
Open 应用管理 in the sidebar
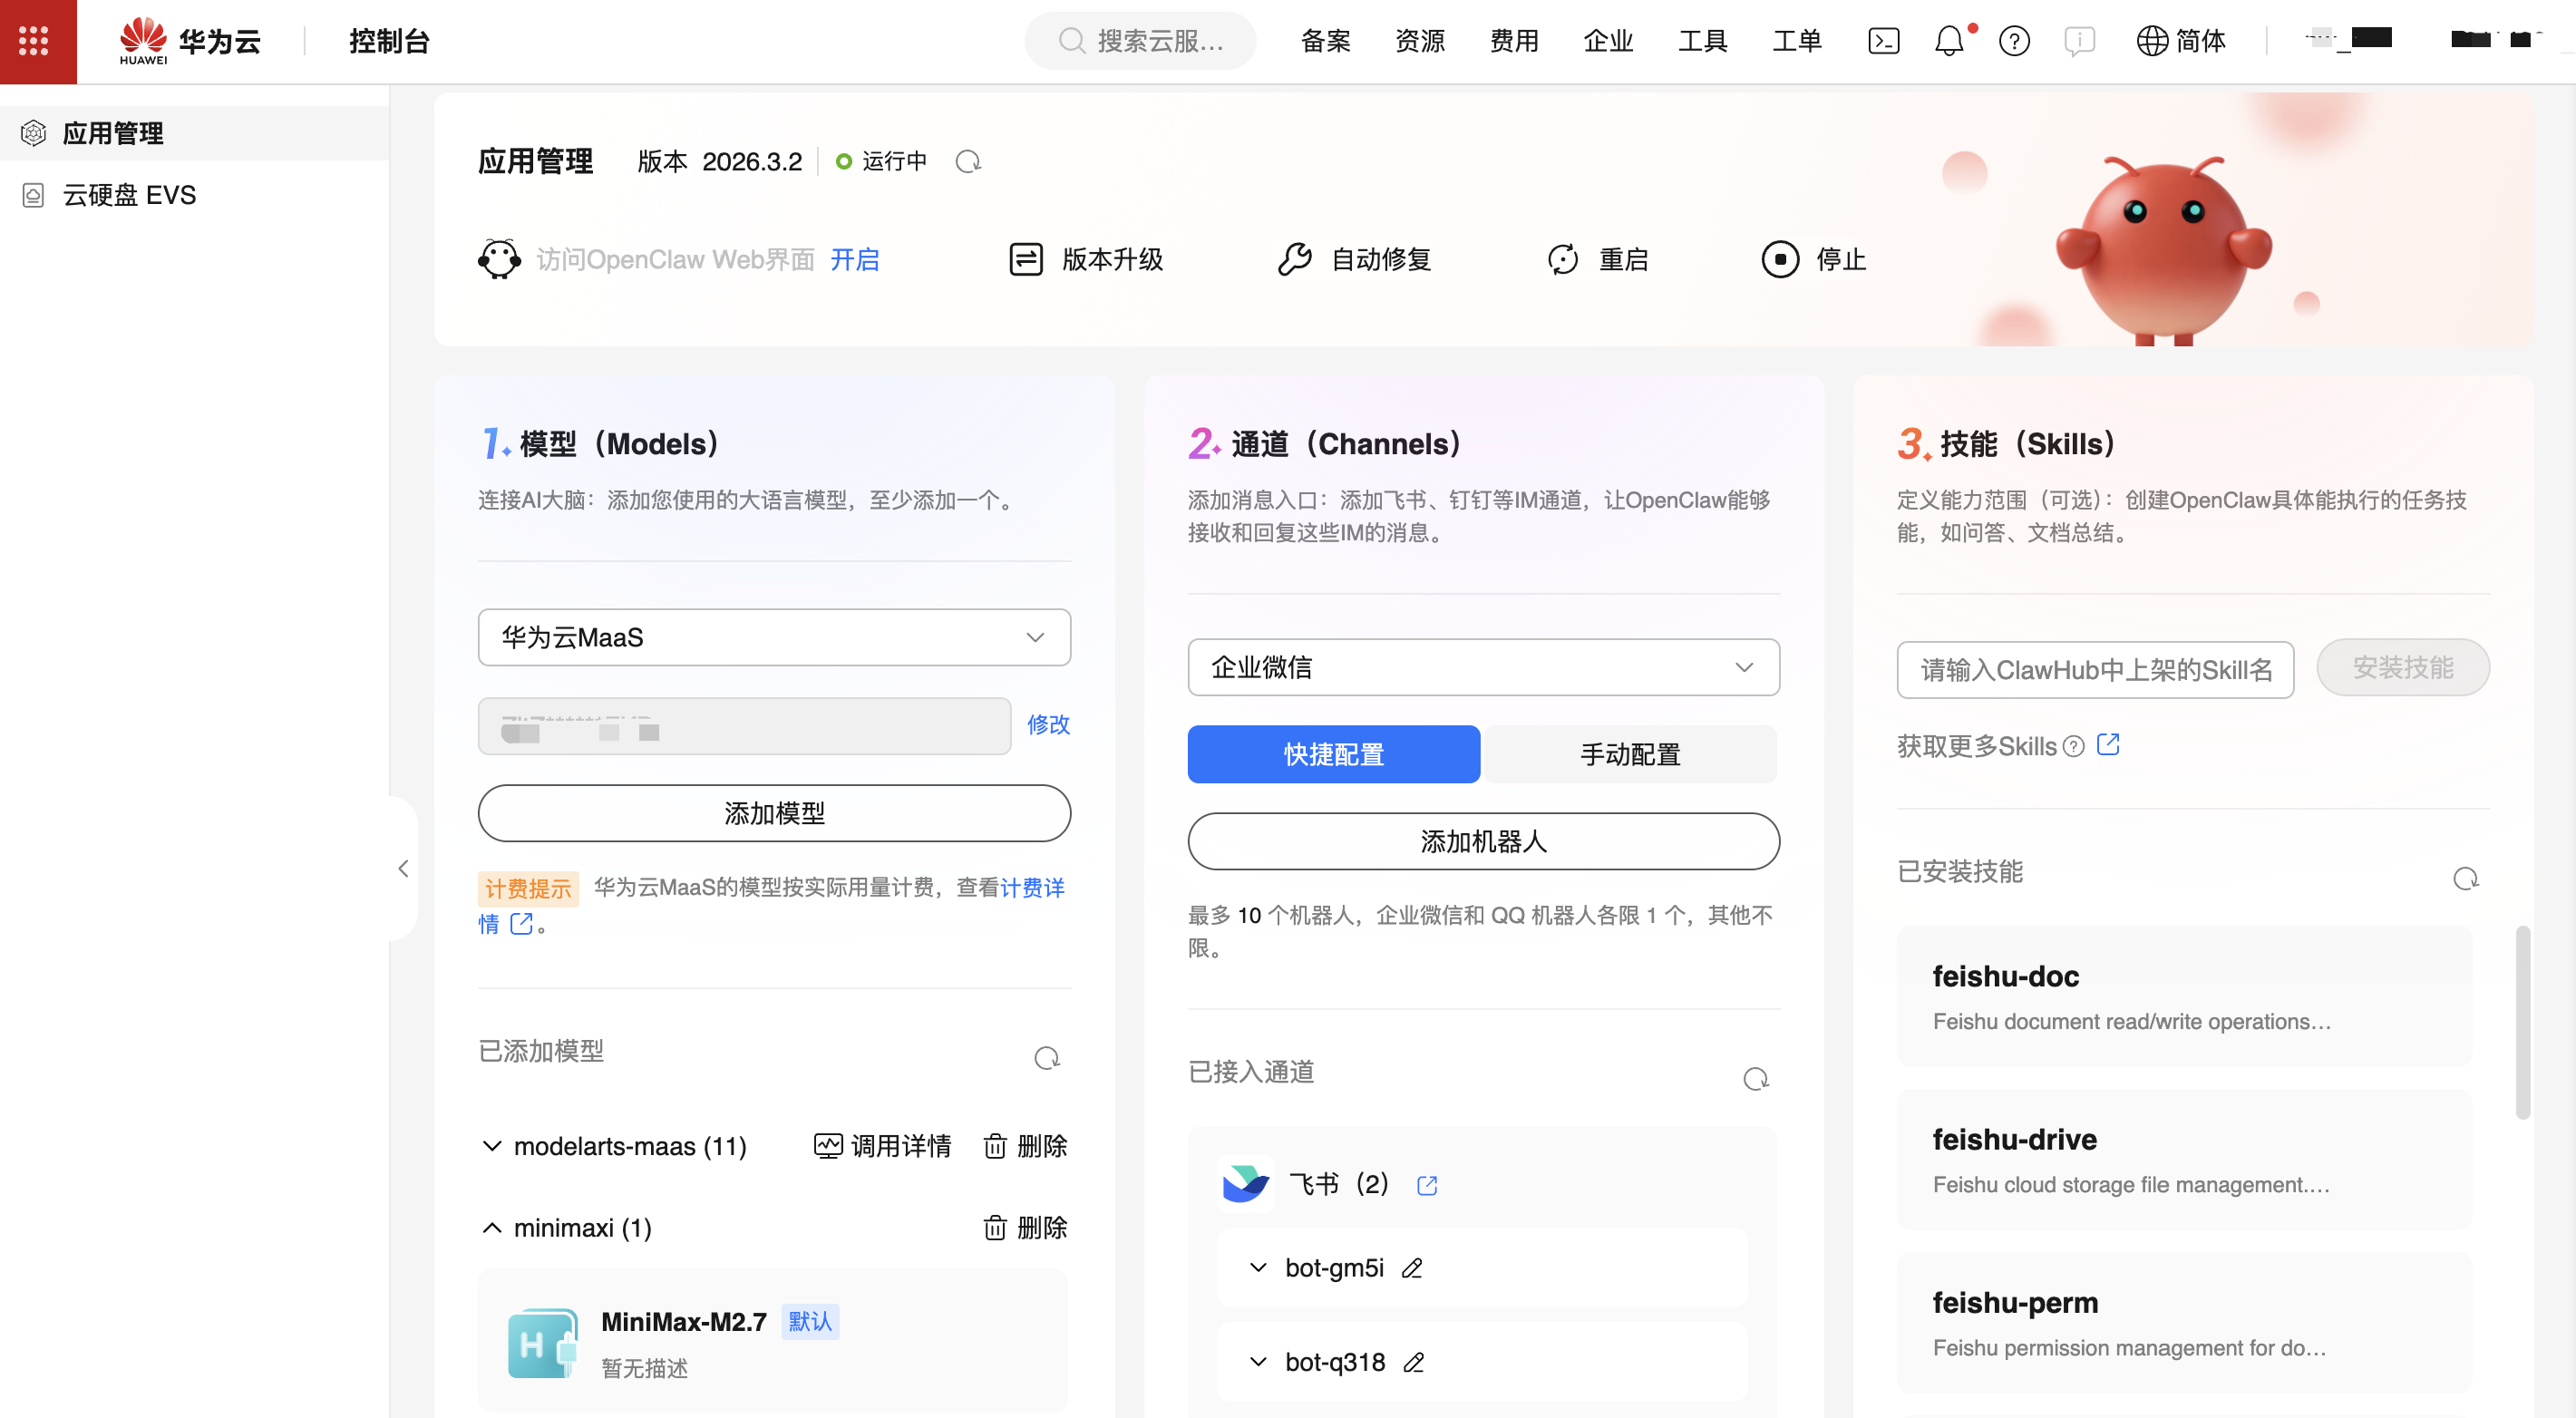(x=195, y=133)
